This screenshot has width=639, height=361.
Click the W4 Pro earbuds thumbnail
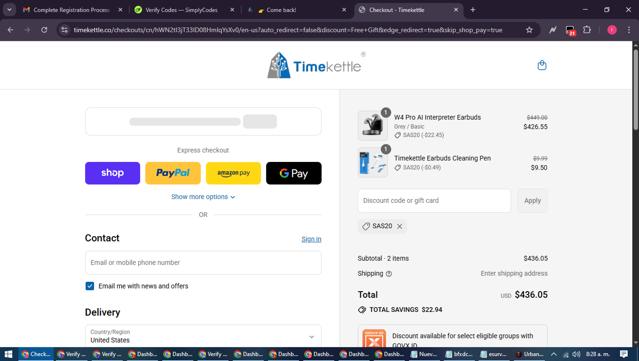click(372, 125)
